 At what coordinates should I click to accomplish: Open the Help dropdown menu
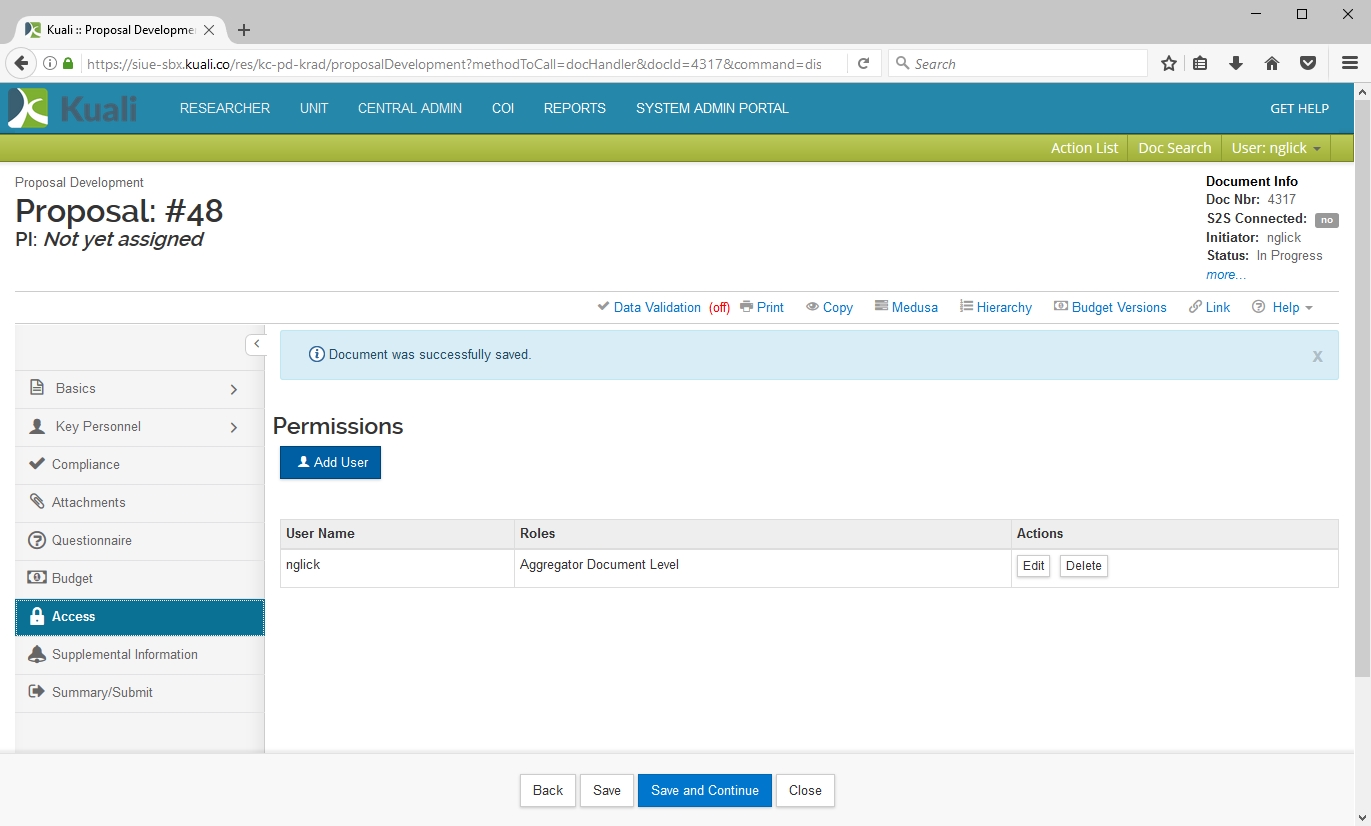click(x=1284, y=307)
